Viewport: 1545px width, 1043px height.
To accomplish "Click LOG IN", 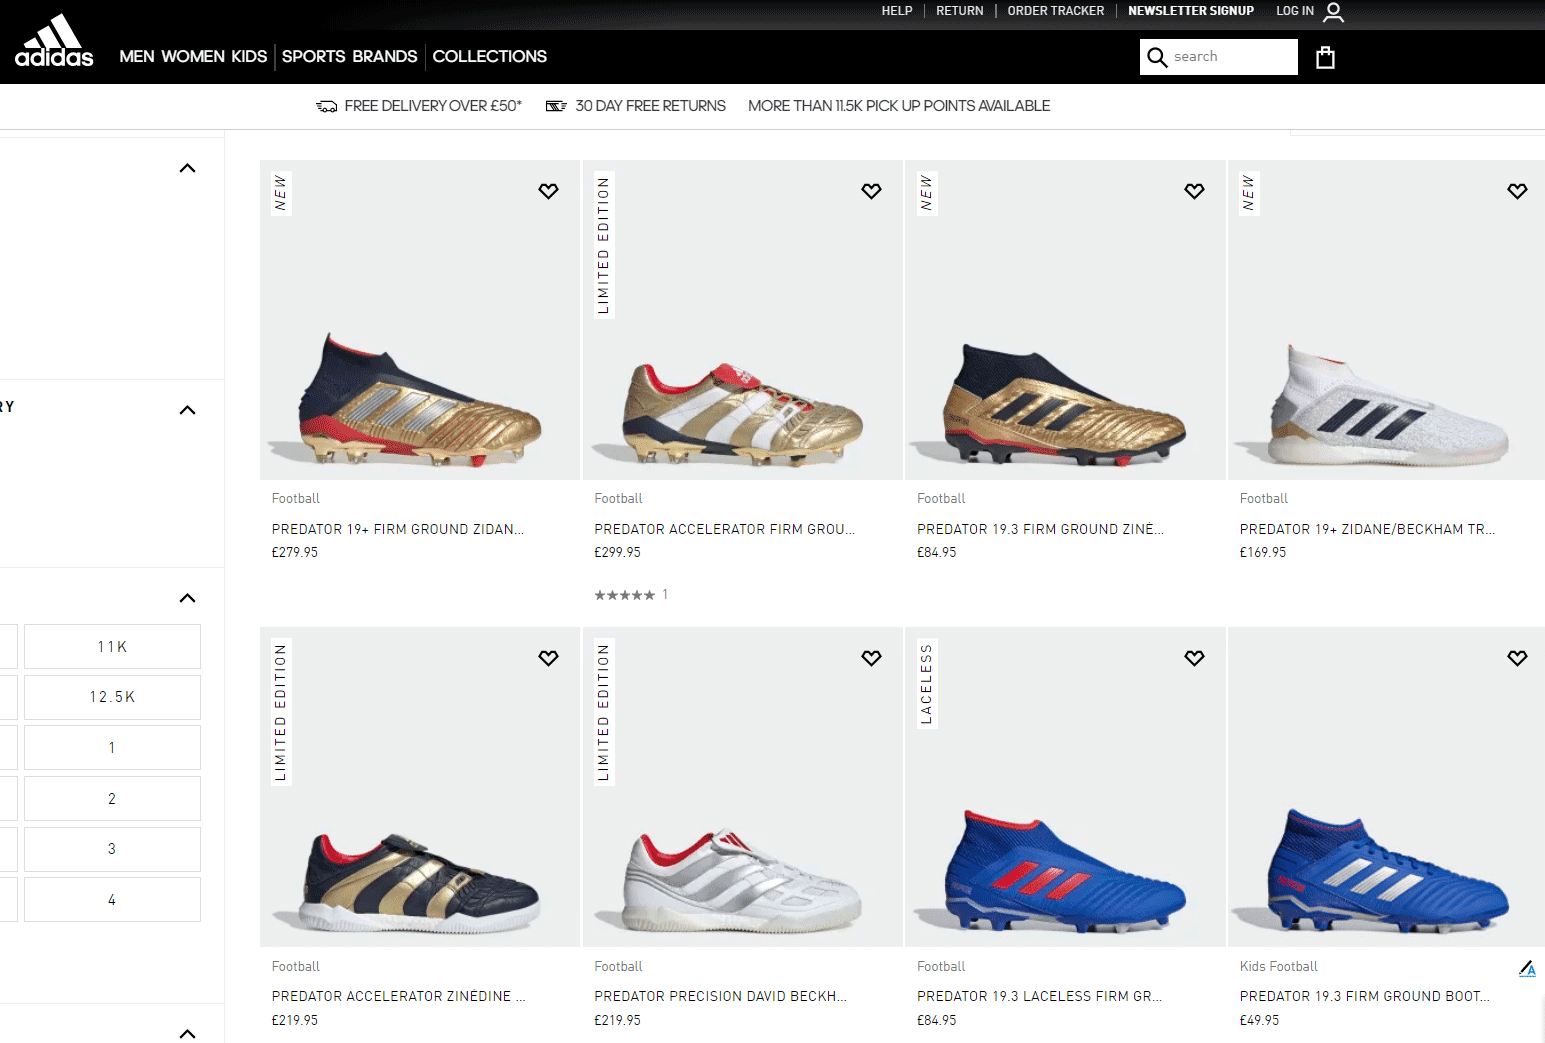I will (1295, 11).
